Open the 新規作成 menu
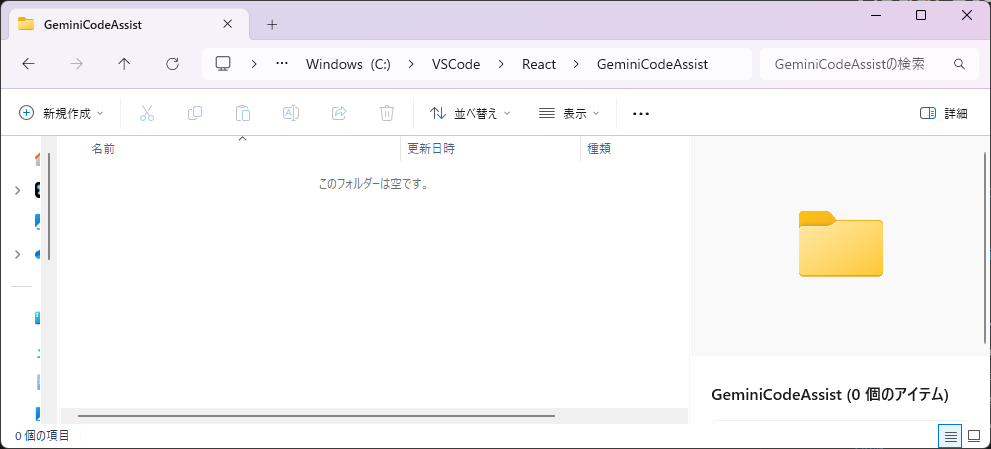 pos(61,113)
